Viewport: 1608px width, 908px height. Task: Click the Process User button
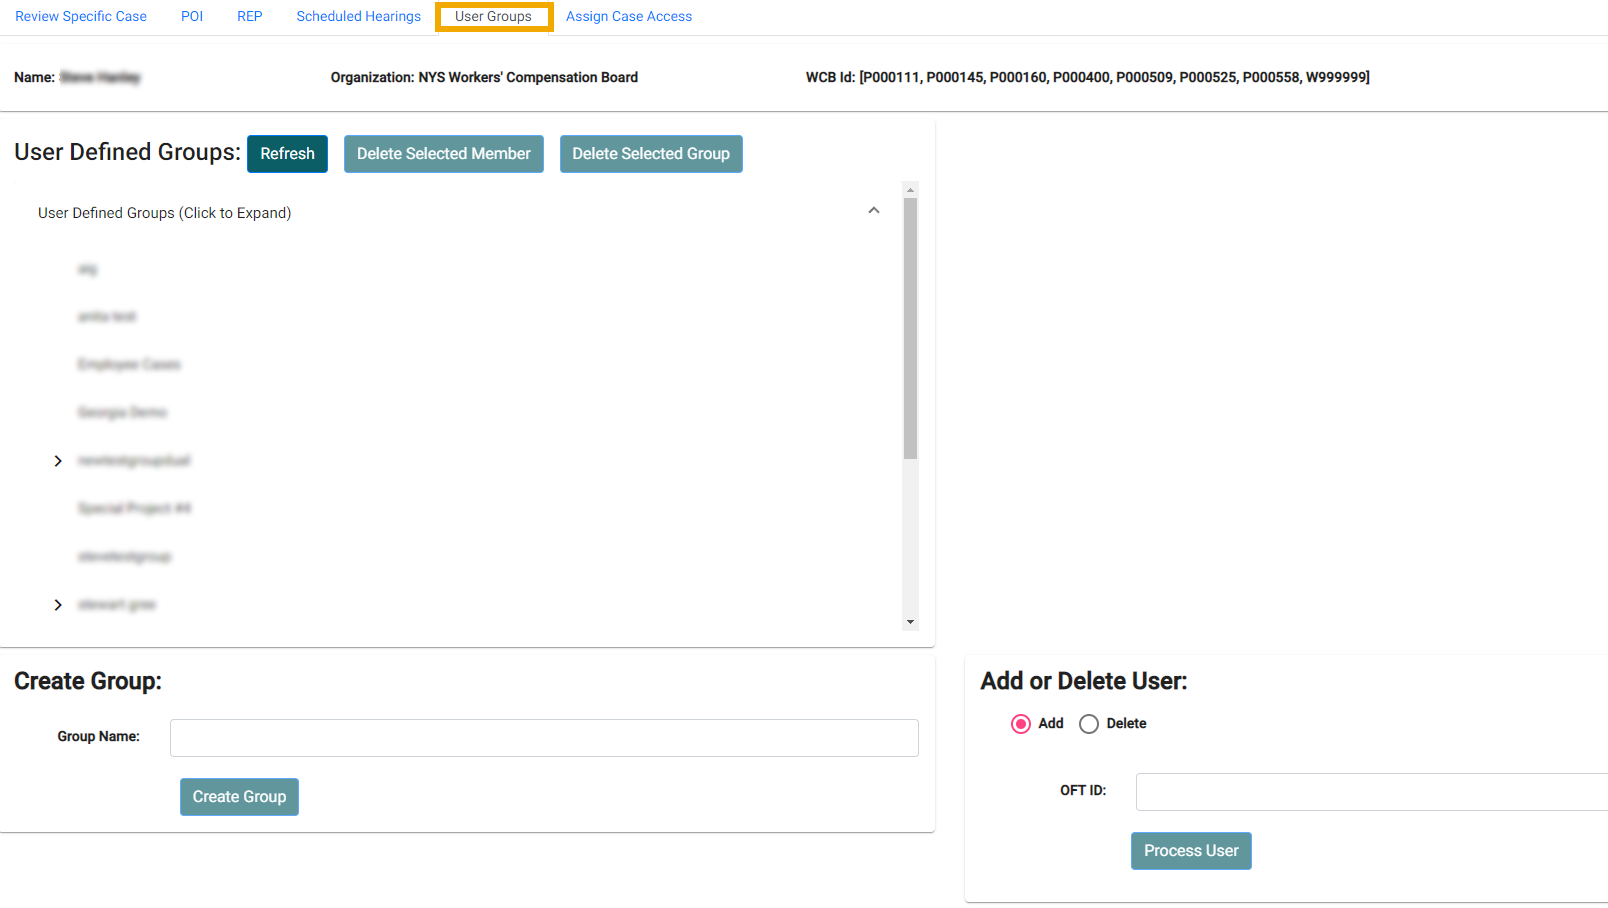coord(1191,851)
